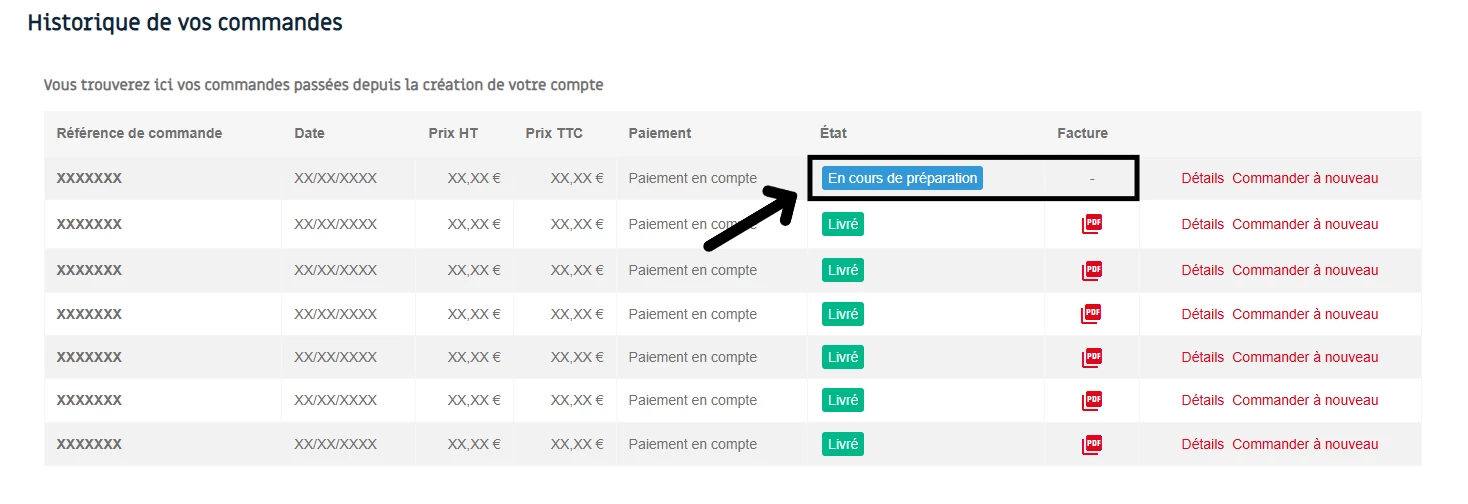Open Détails link in the last row
Screen dimensions: 1468x504
point(1202,444)
